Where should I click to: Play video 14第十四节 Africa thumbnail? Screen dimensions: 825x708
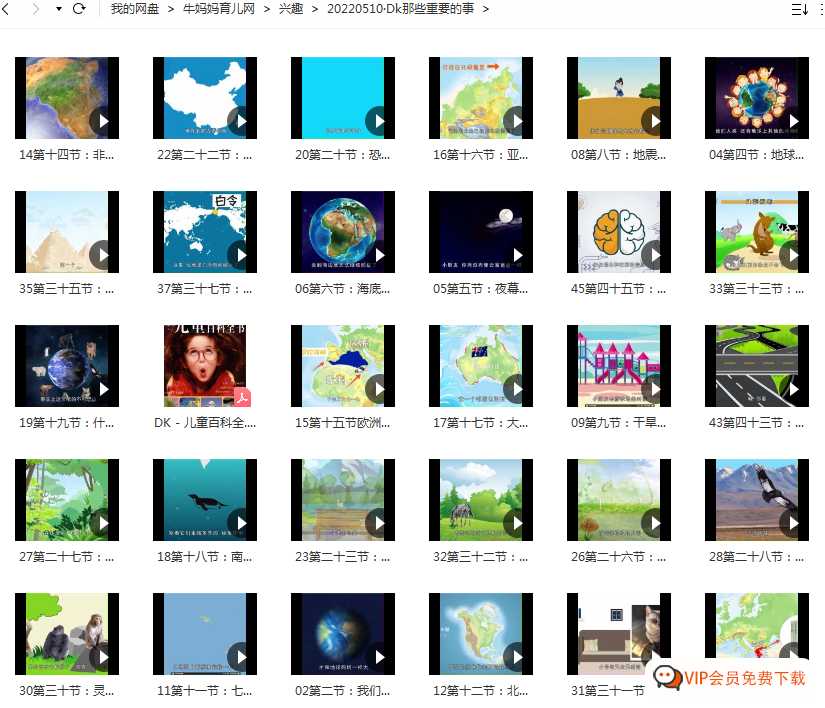tap(67, 98)
